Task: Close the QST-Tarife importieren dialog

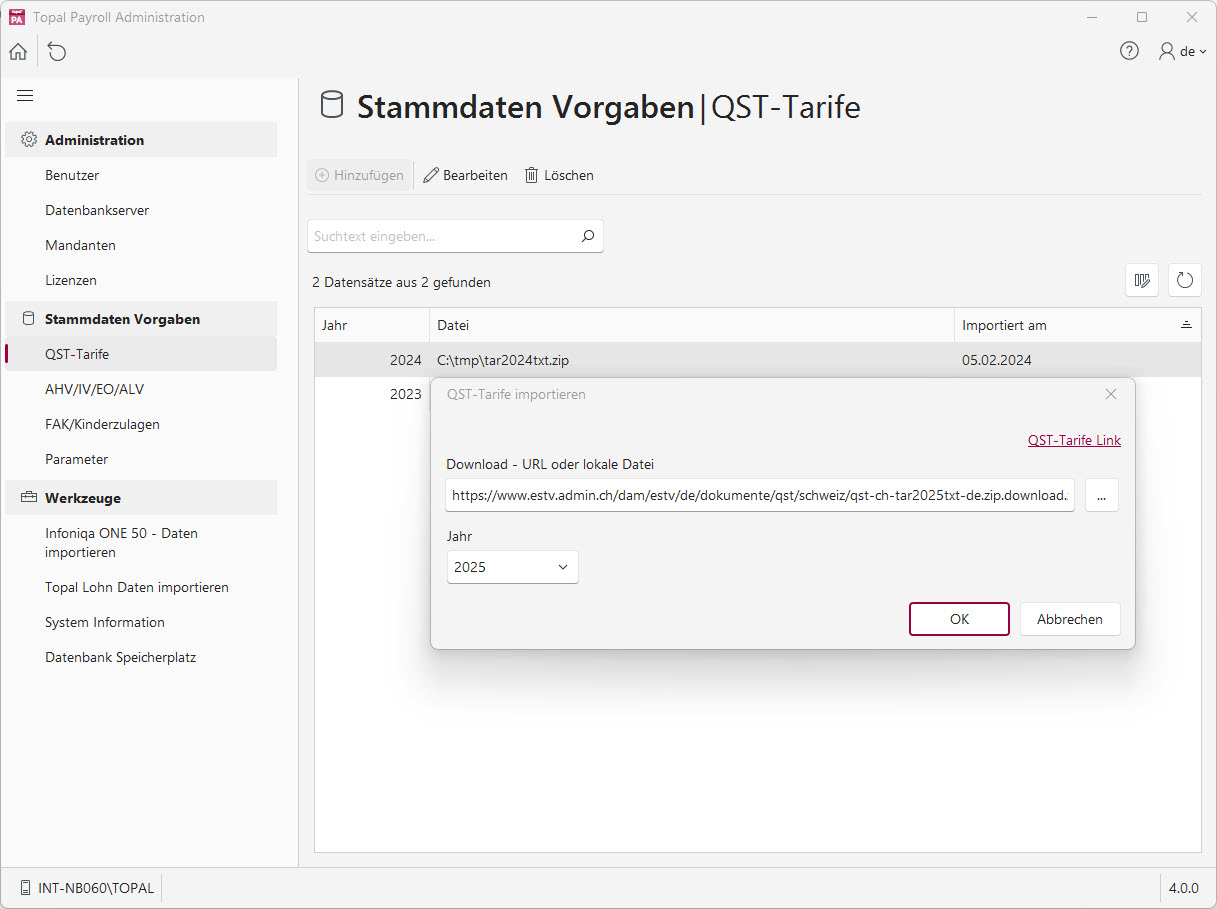Action: click(x=1111, y=394)
